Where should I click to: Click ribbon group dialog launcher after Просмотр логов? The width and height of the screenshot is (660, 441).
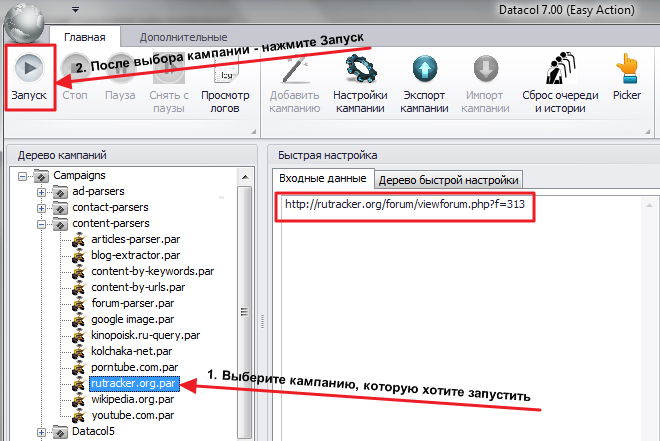pos(254,132)
